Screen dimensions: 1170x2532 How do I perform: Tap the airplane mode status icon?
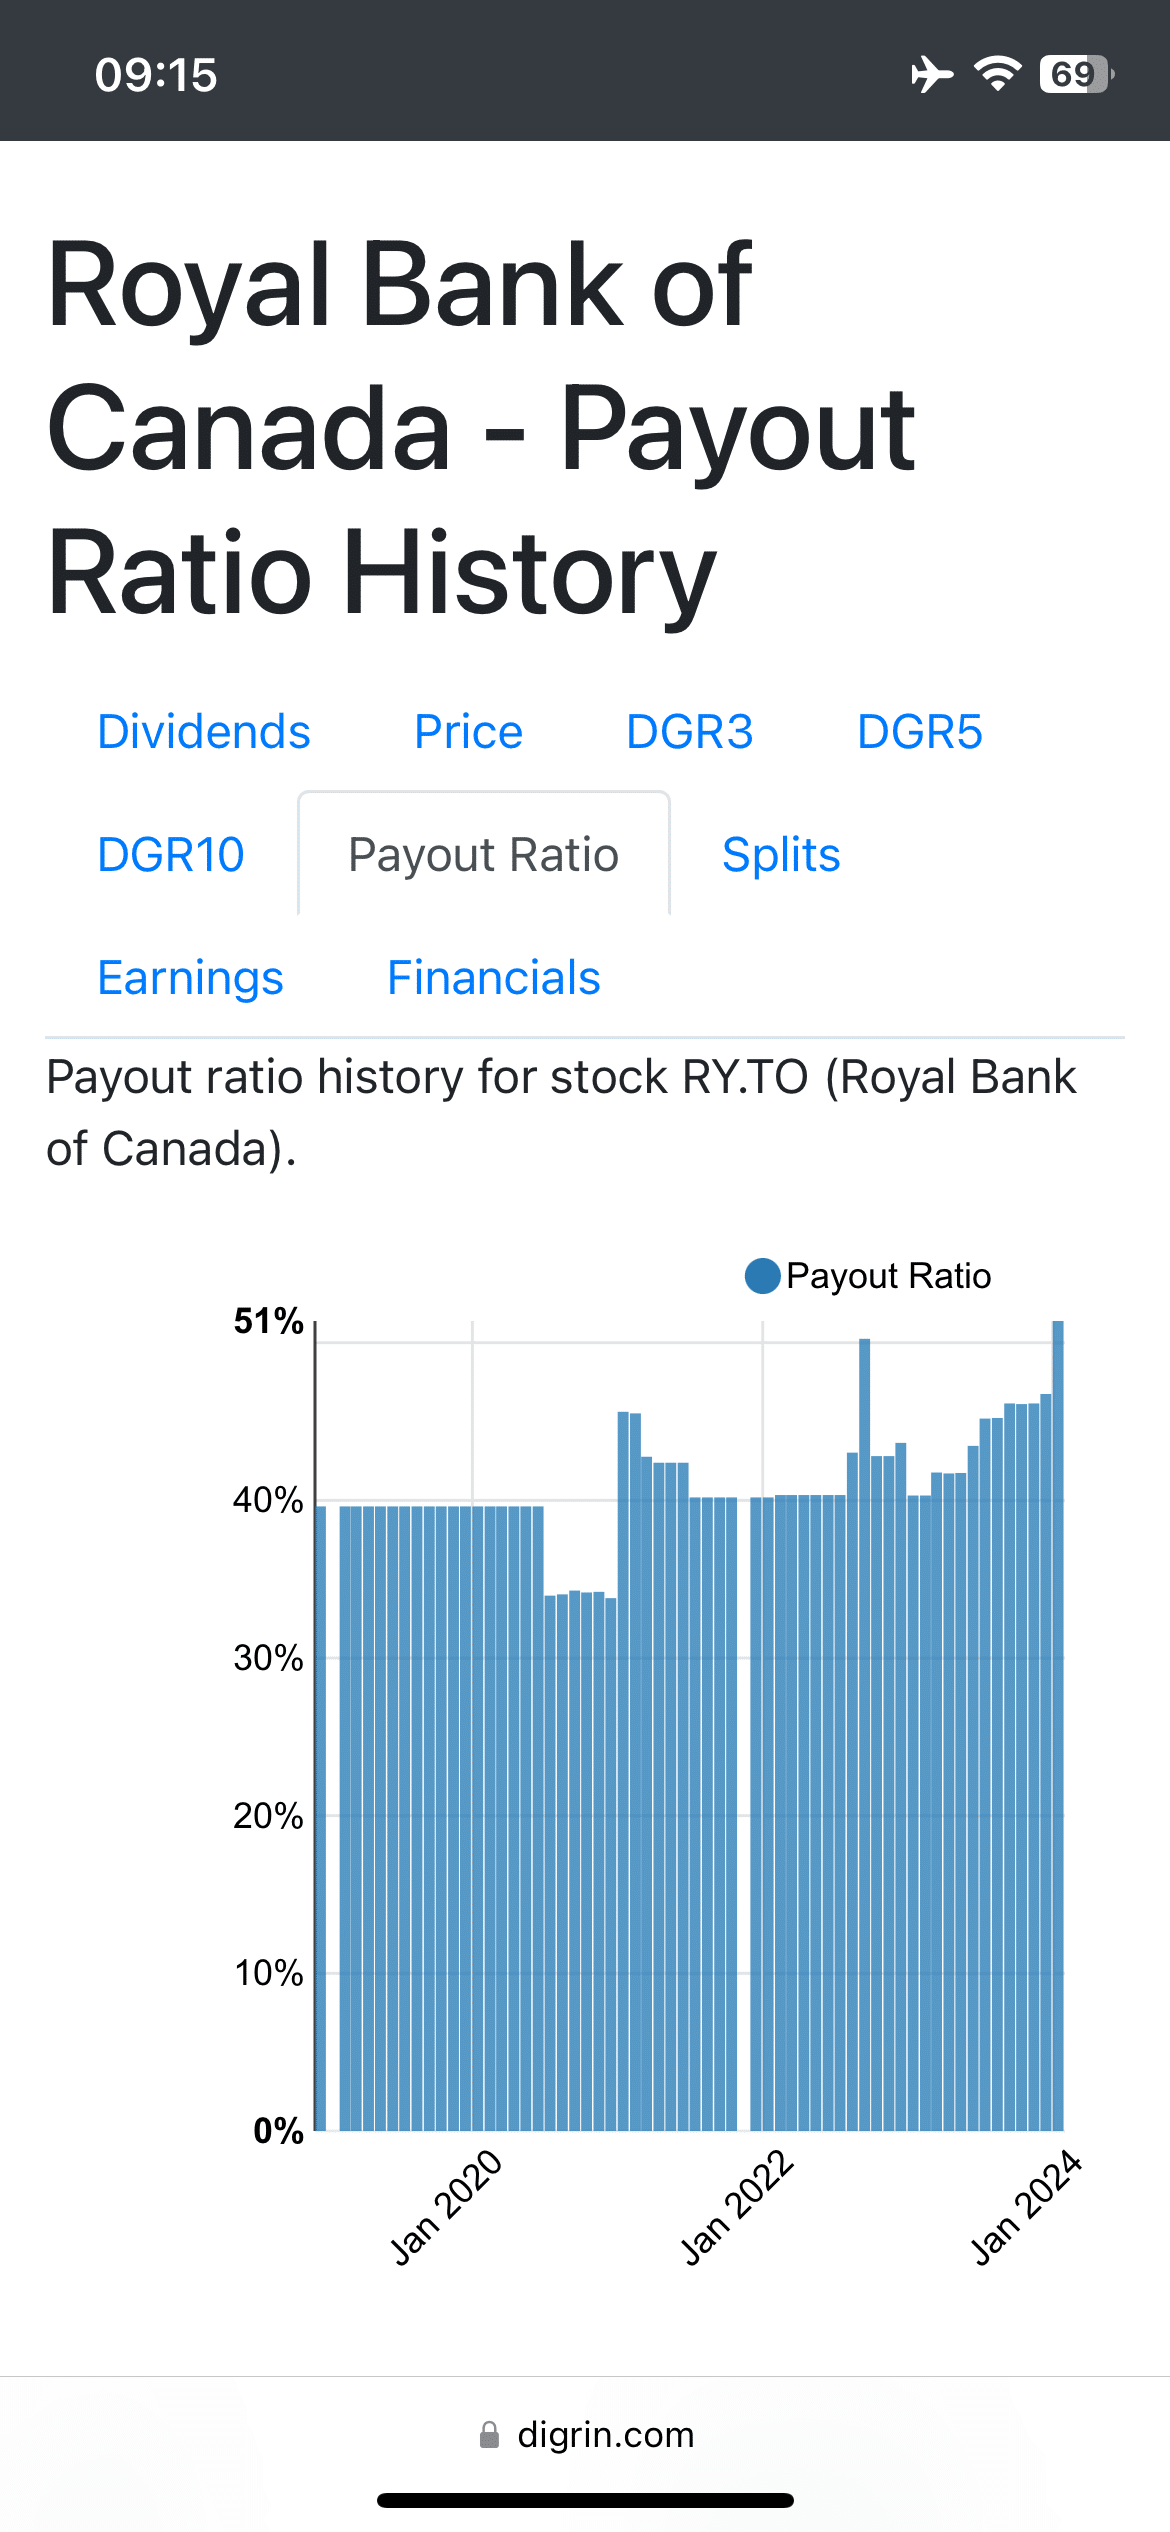pos(931,75)
